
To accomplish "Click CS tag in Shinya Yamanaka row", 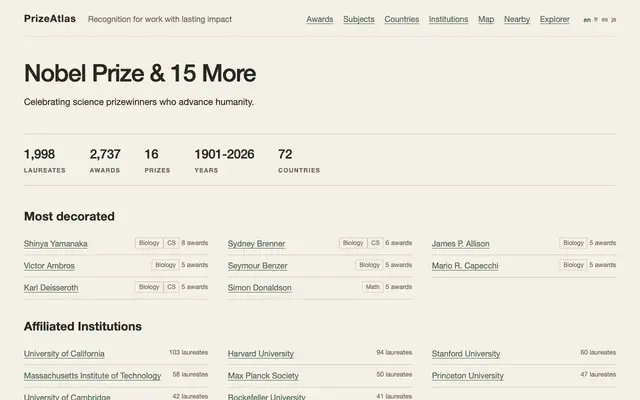I will pos(171,243).
